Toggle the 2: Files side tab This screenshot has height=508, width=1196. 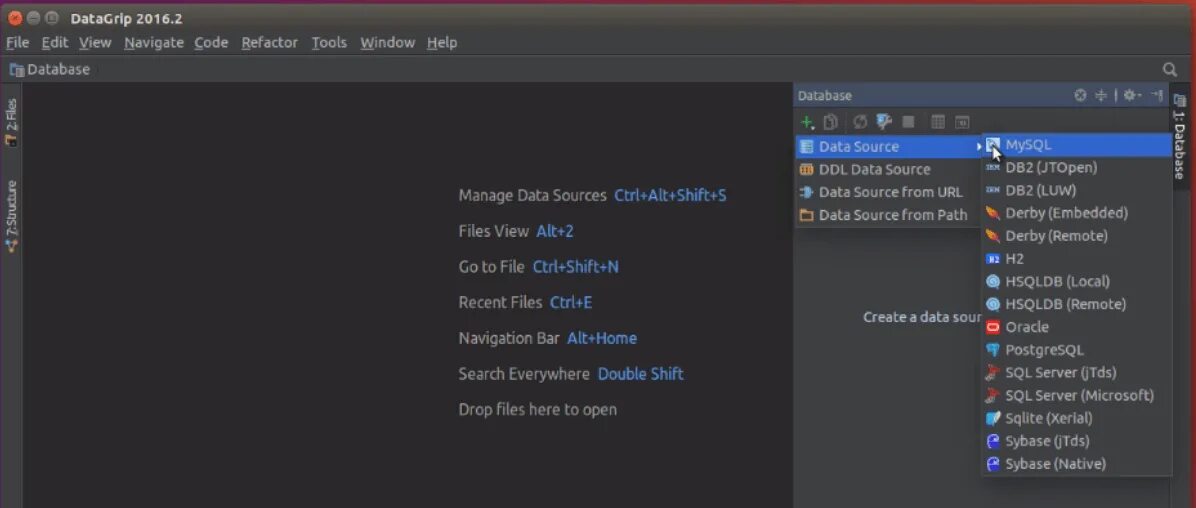pos(11,122)
